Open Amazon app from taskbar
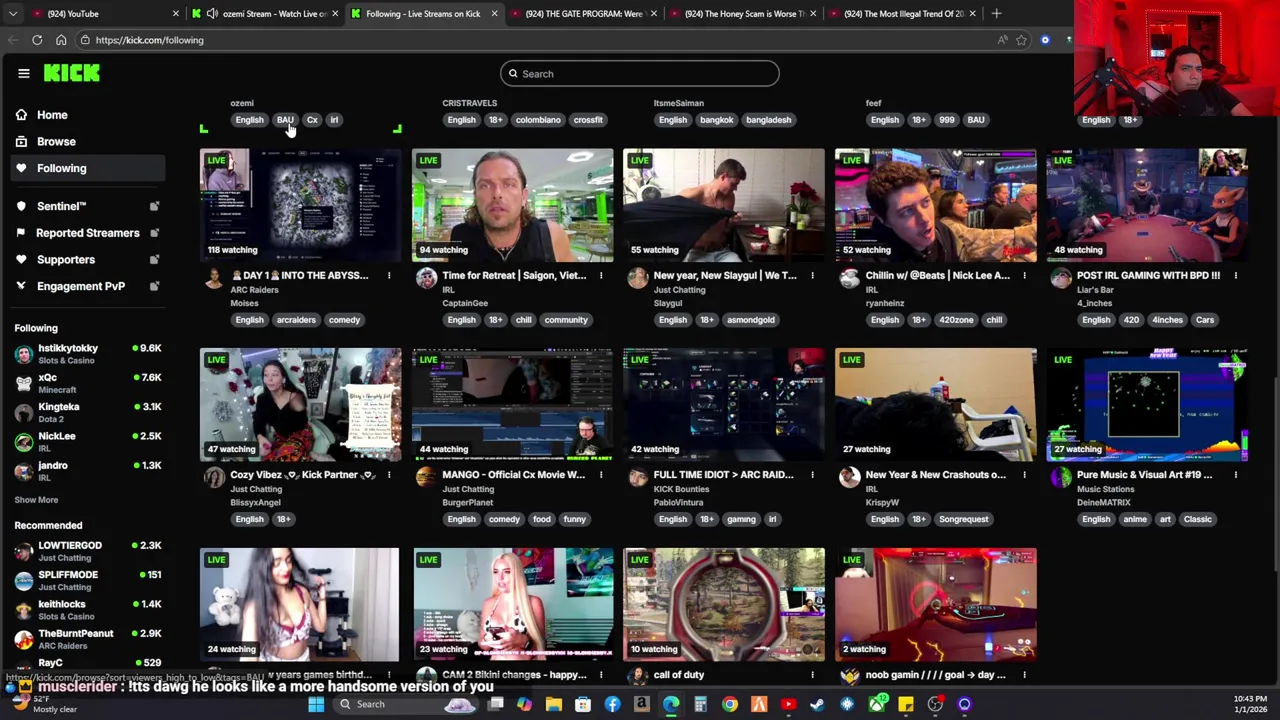The height and width of the screenshot is (720, 1280). 641,705
